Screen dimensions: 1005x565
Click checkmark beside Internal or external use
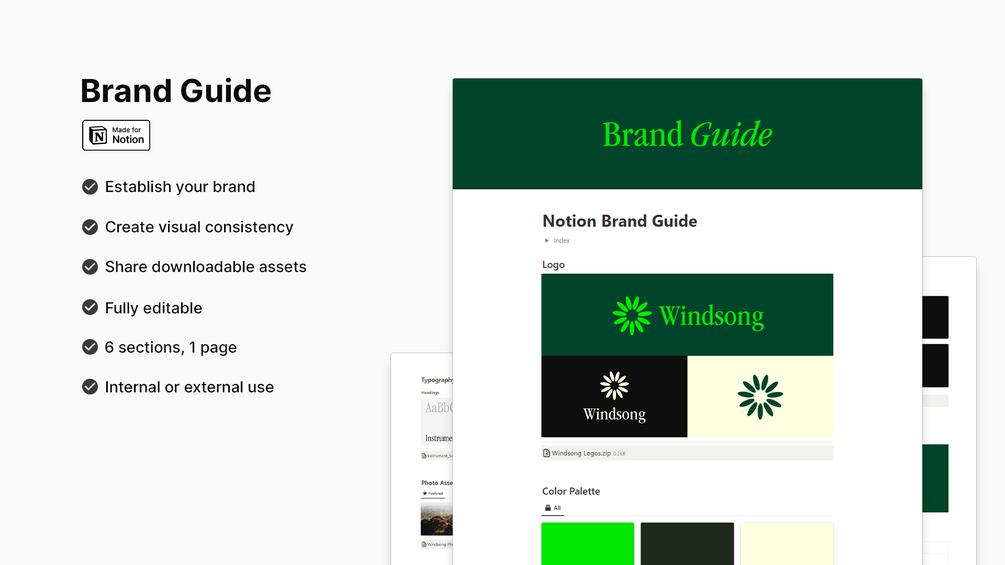point(90,387)
